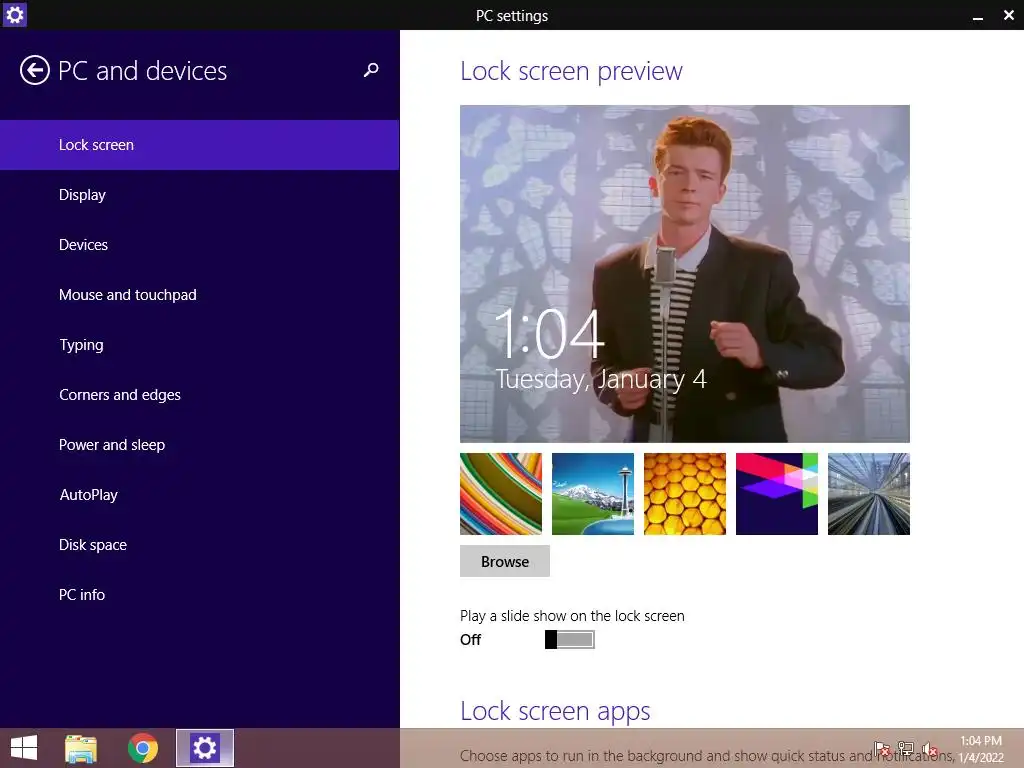Choose the Space Needle landscape thumbnail
Image resolution: width=1024 pixels, height=768 pixels.
[593, 494]
